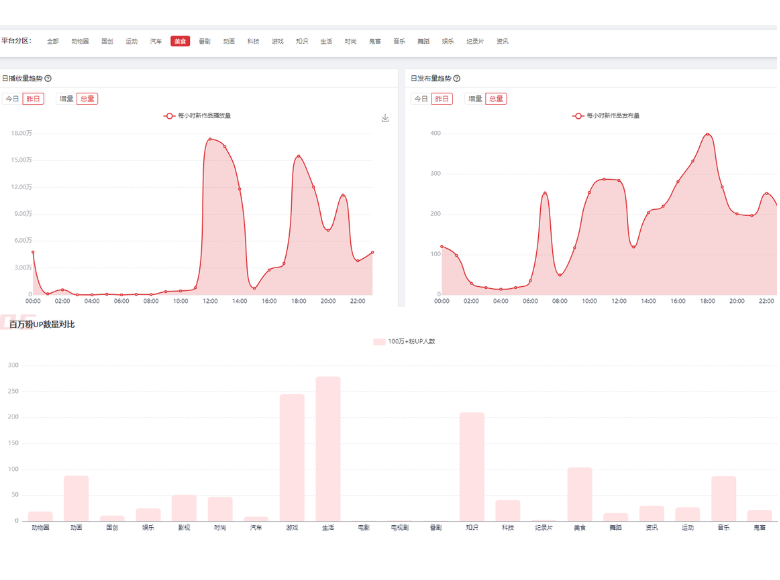780x580 pixels.
Task: Select 今日 in 日播放量趋势 panel
Action: click(12, 99)
